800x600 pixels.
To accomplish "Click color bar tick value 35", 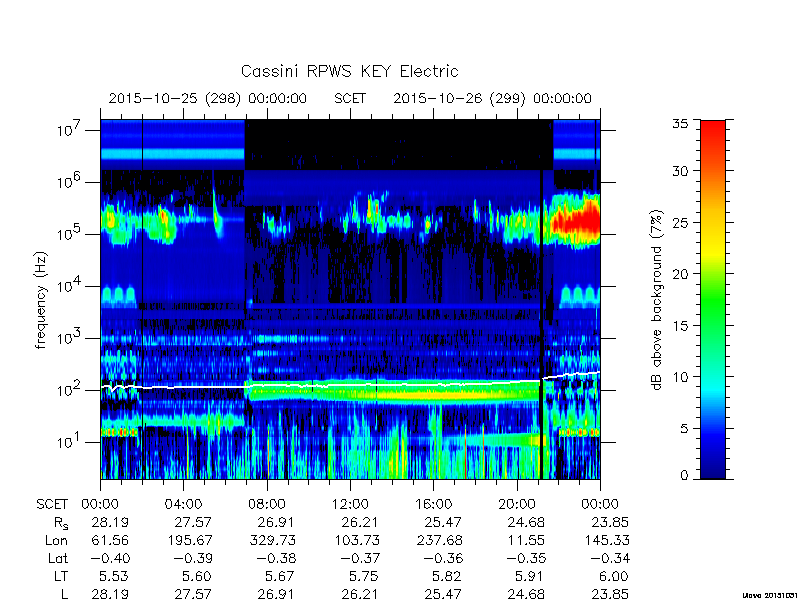I will pos(680,124).
